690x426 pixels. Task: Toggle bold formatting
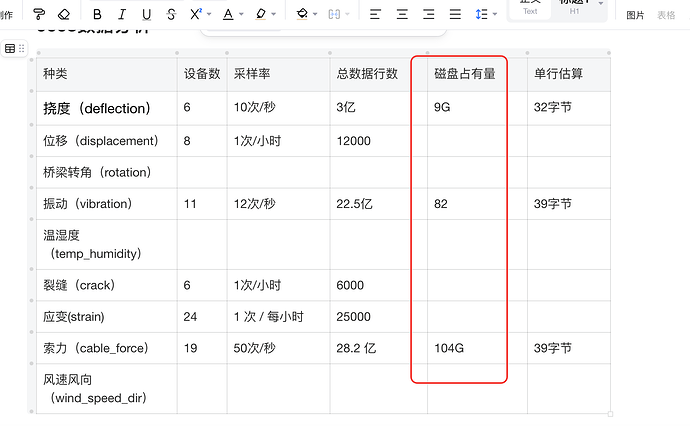point(97,15)
